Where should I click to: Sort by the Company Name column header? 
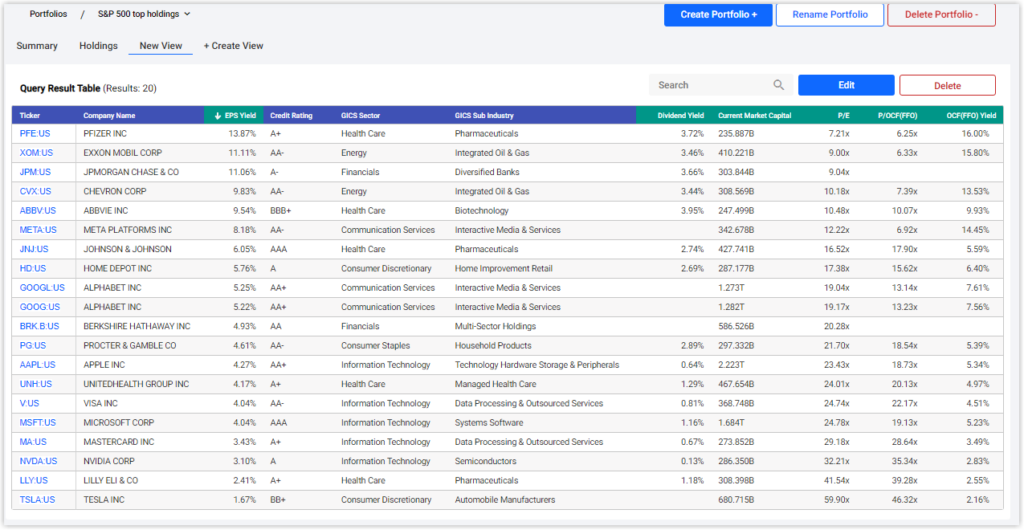(109, 116)
